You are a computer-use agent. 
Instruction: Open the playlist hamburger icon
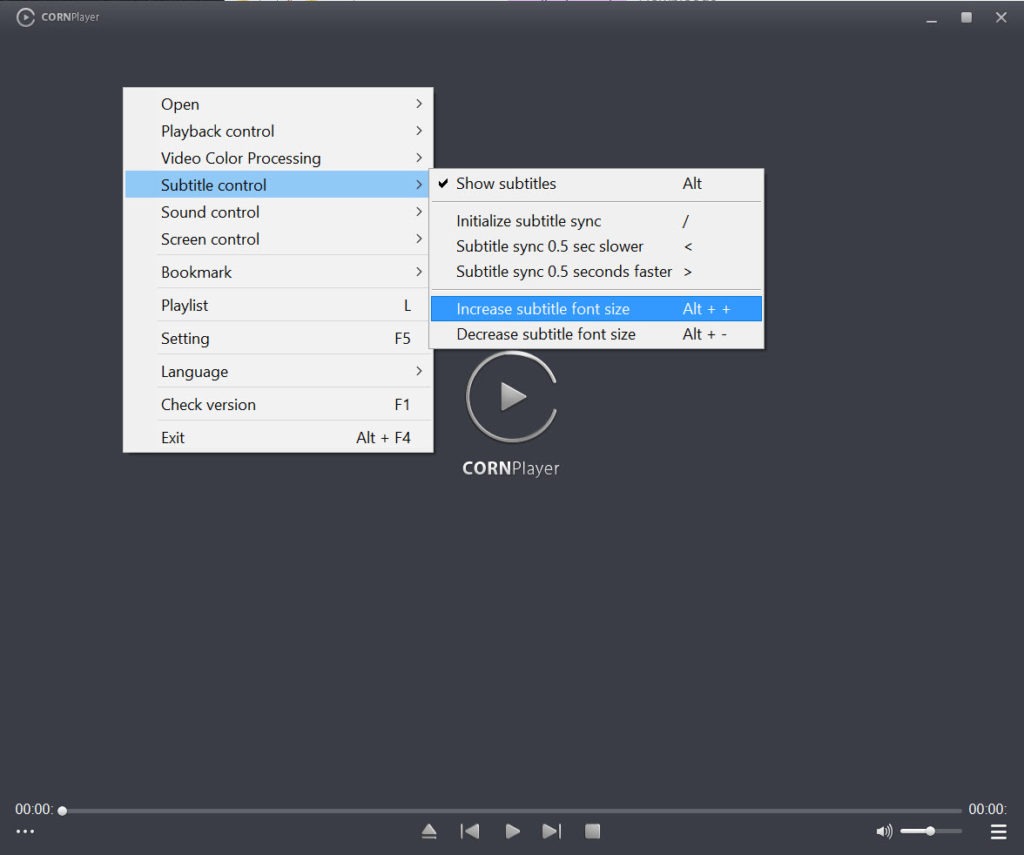coord(998,831)
